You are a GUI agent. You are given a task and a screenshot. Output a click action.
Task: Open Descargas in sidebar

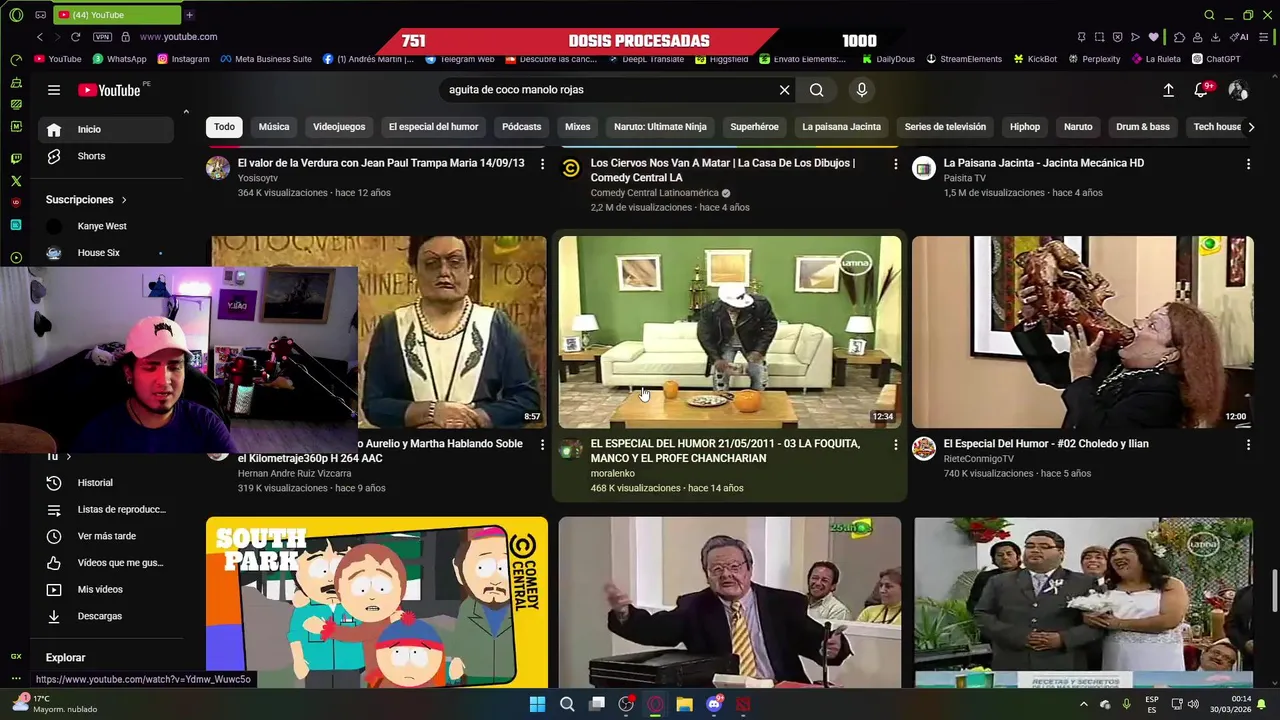point(106,616)
